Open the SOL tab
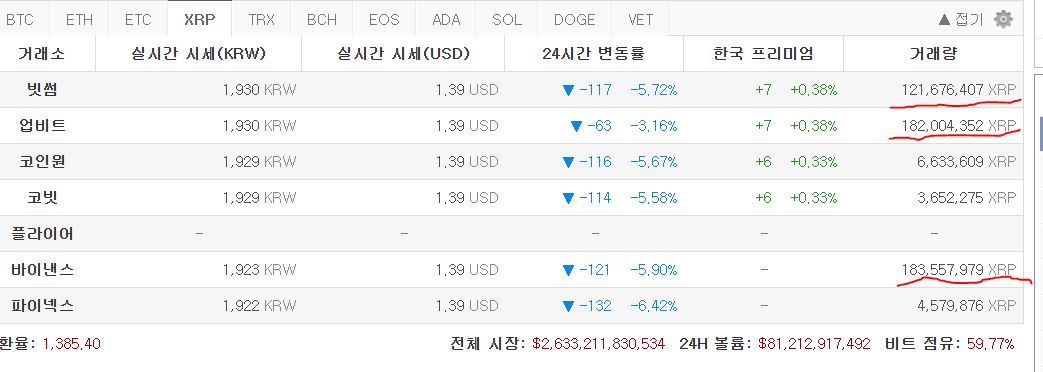The height and width of the screenshot is (372, 1043). coord(507,19)
